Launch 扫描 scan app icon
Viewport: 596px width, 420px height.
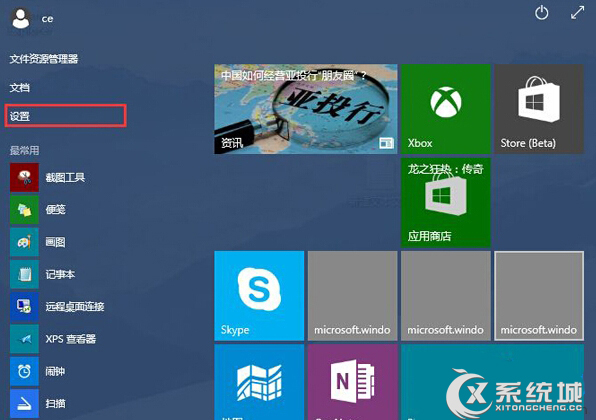click(x=24, y=403)
